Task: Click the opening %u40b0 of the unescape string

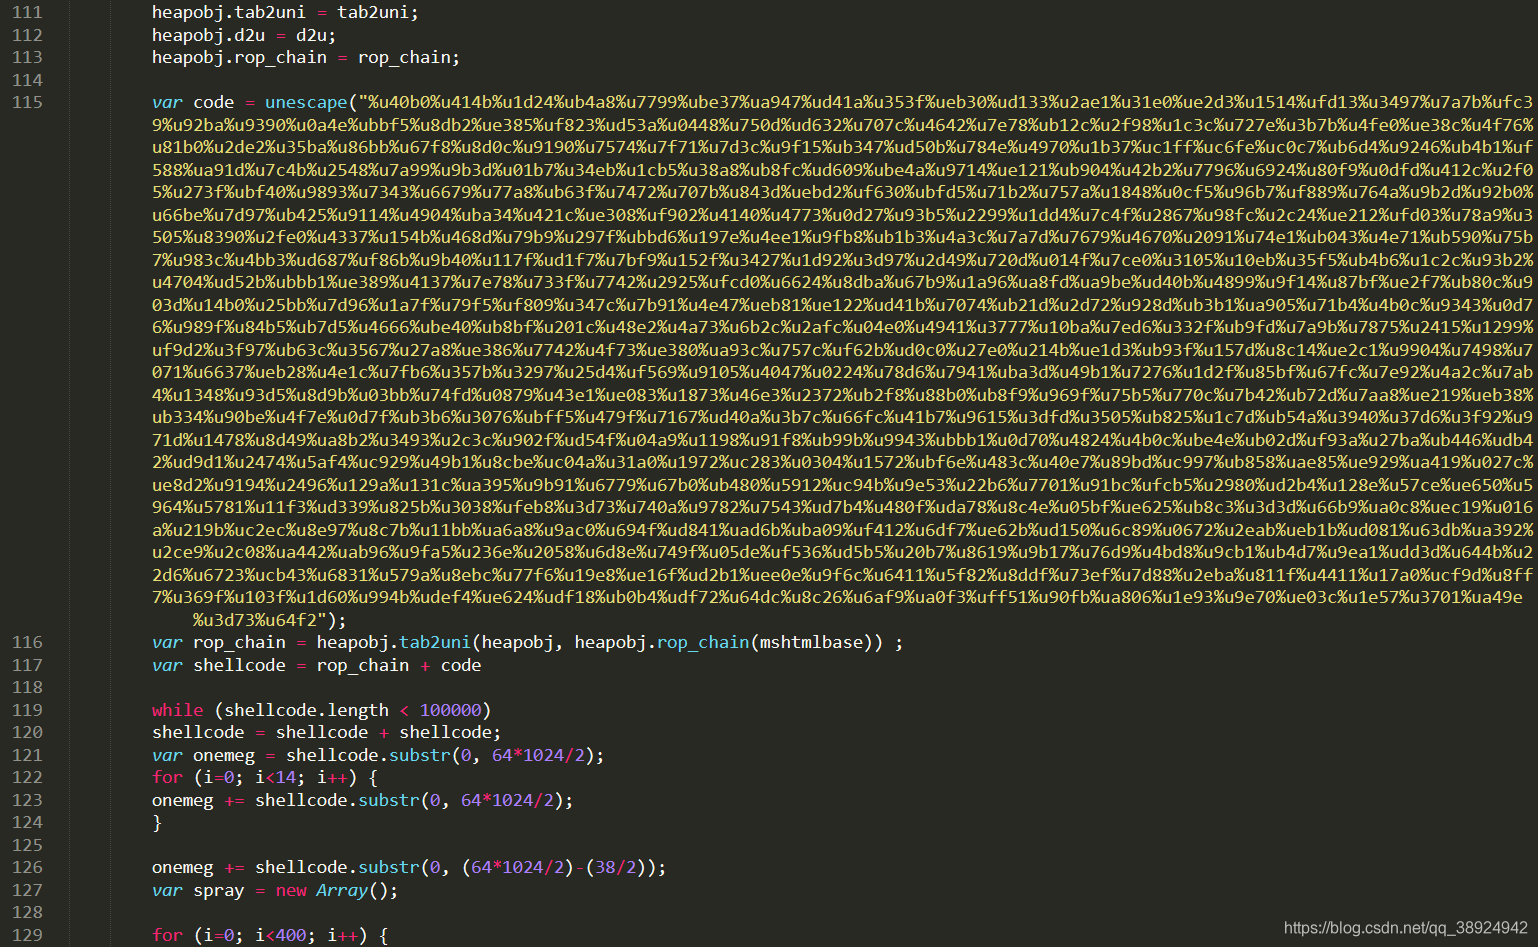Action: tap(401, 102)
